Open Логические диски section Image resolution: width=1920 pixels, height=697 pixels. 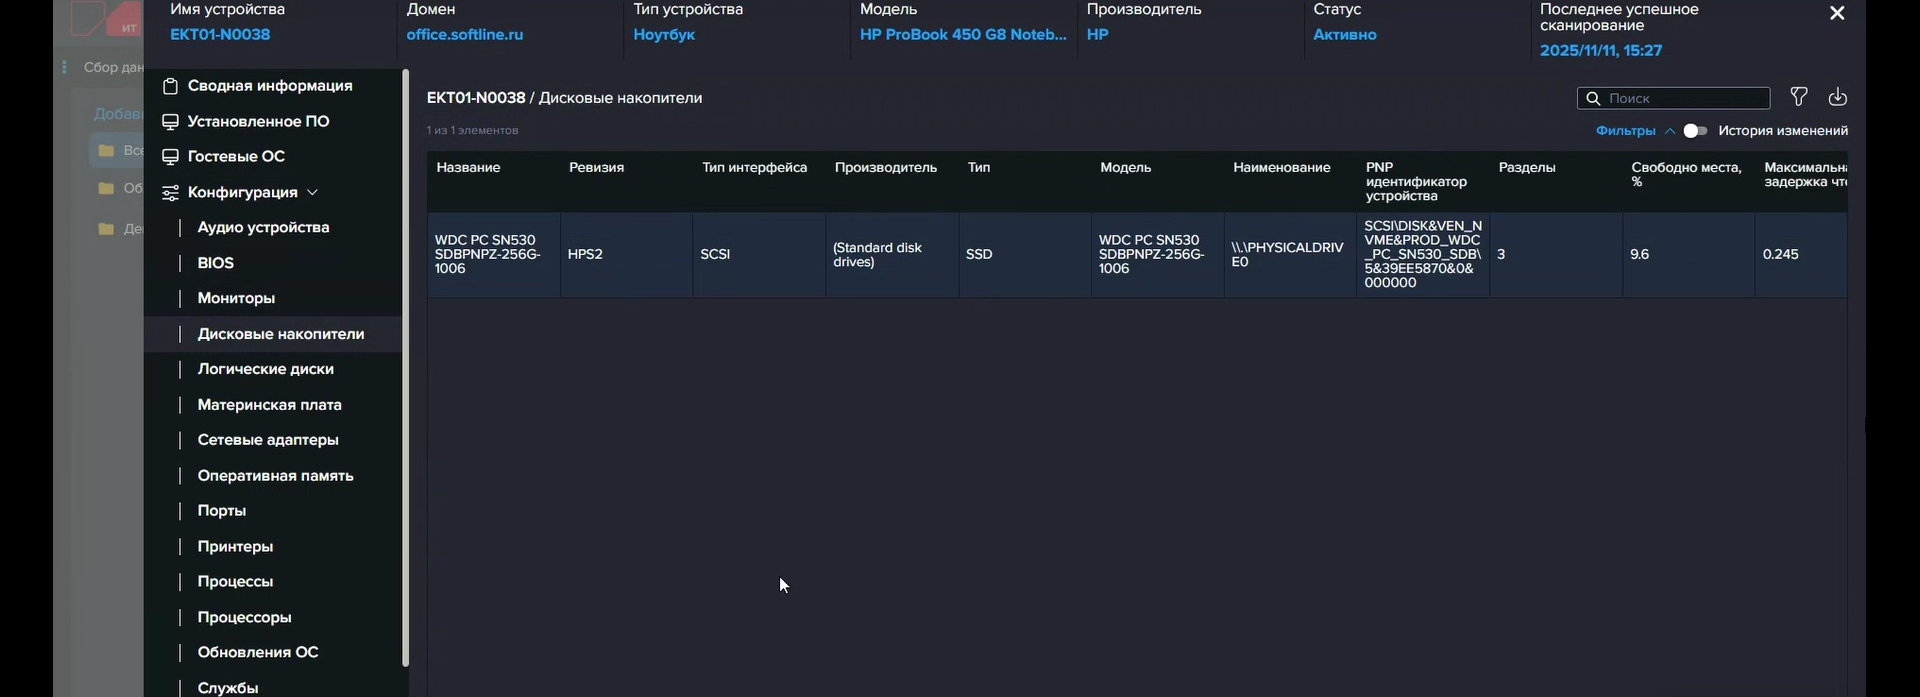pyautogui.click(x=265, y=369)
